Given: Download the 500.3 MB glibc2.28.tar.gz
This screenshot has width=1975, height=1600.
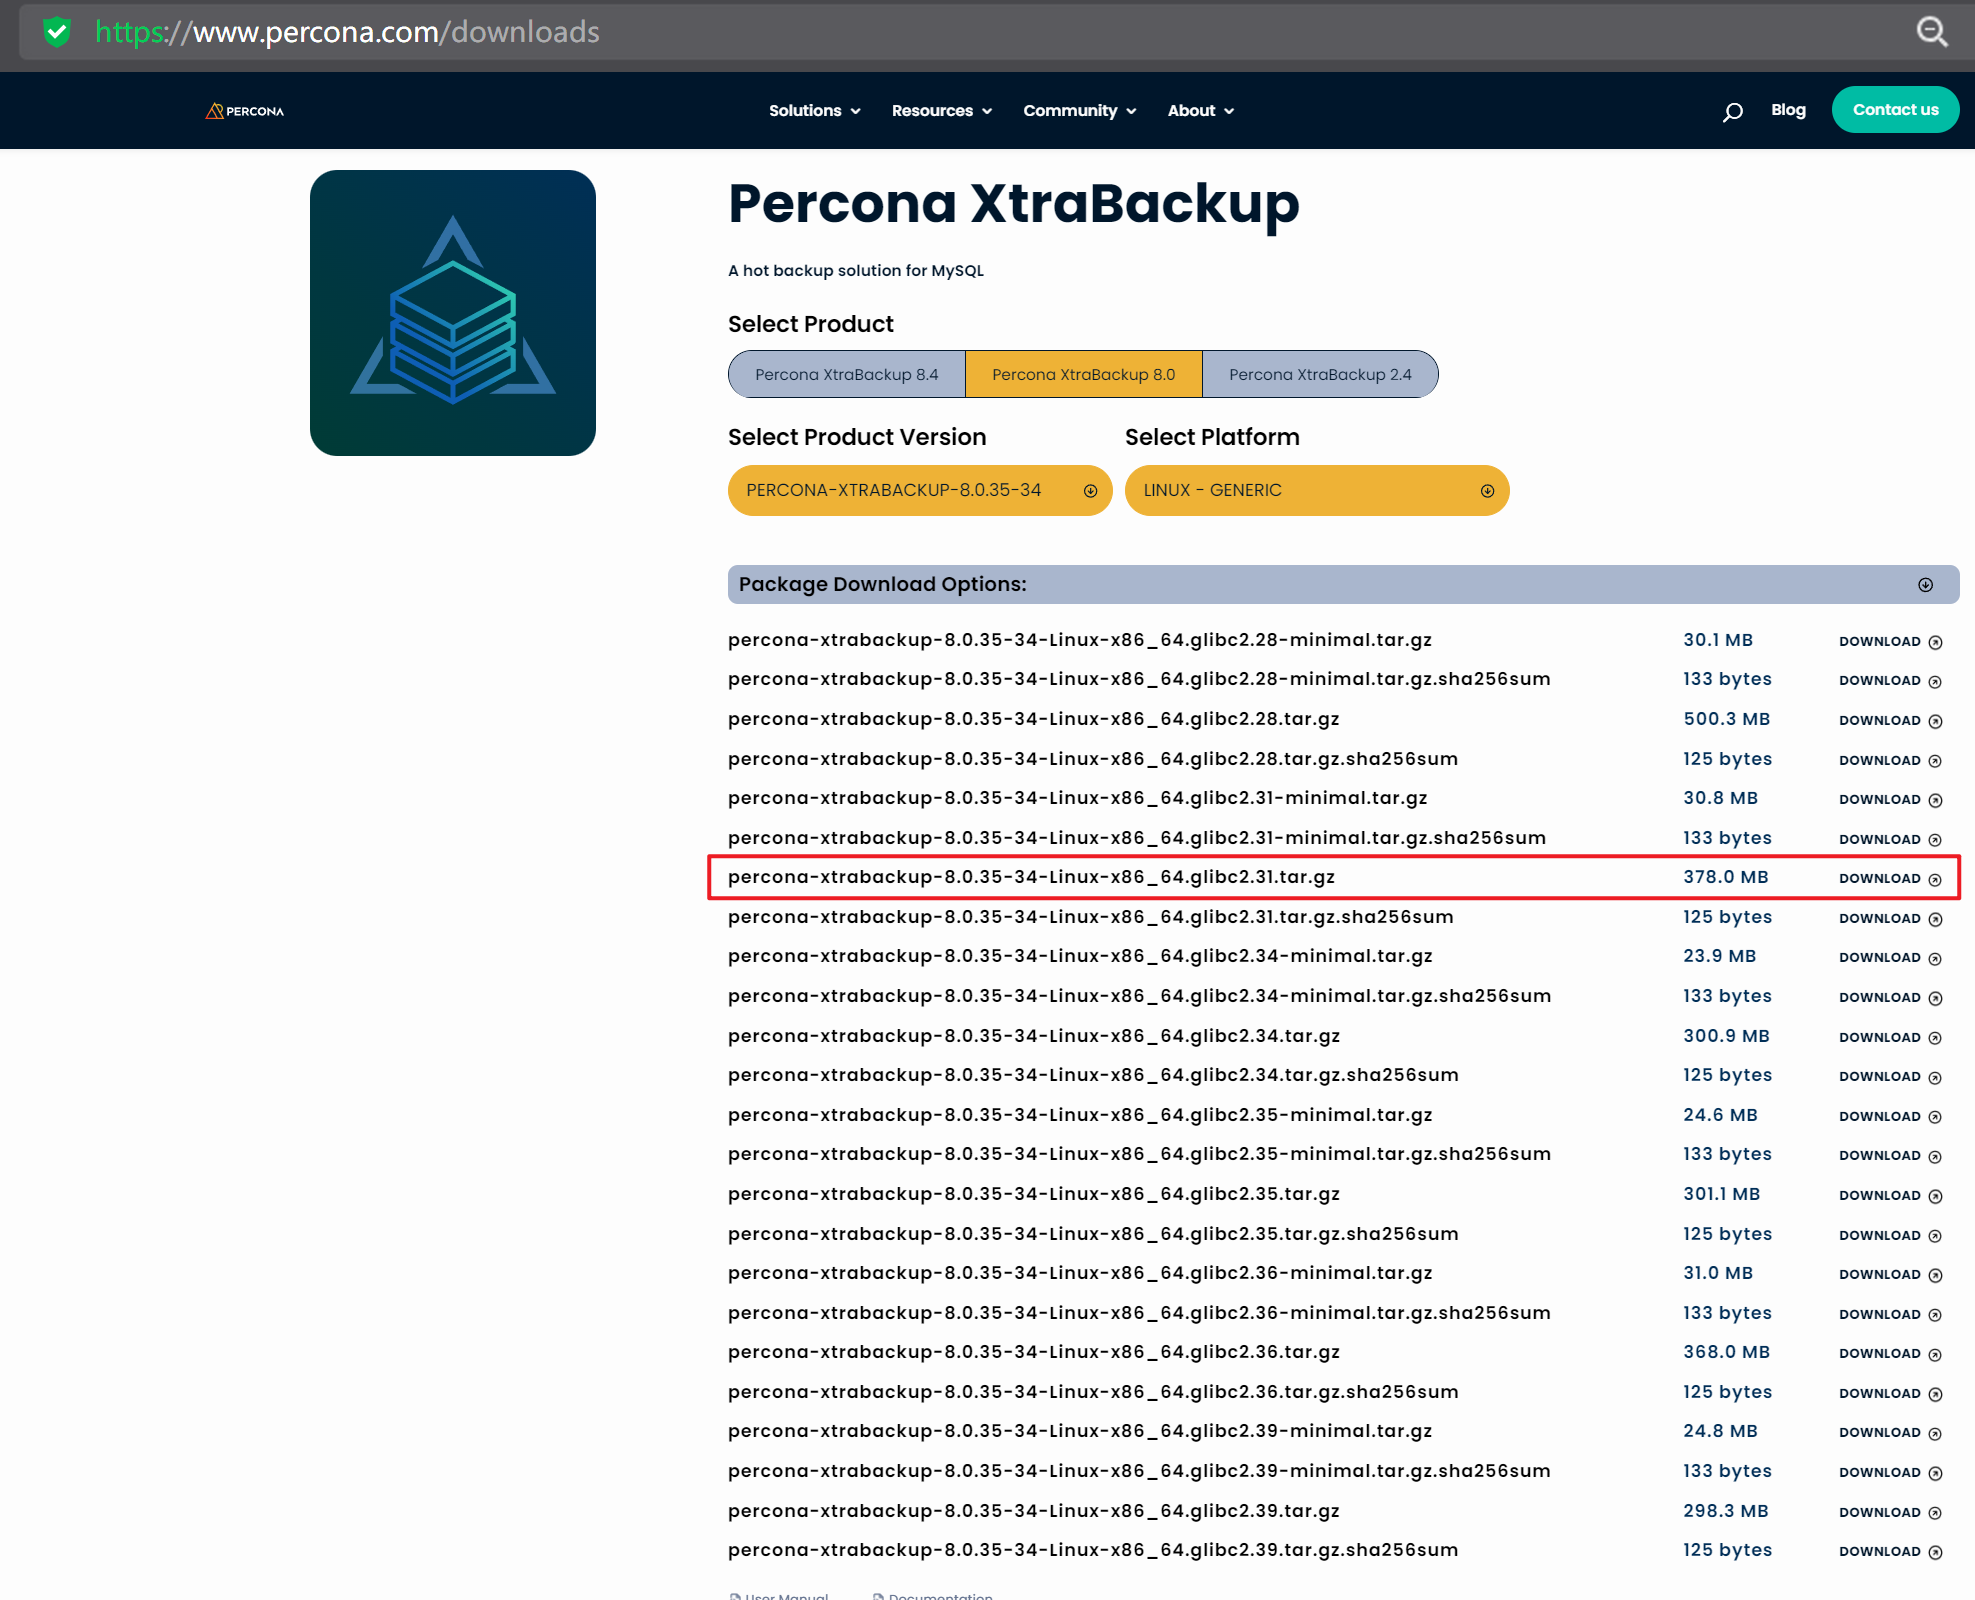Looking at the screenshot, I should [x=1890, y=720].
